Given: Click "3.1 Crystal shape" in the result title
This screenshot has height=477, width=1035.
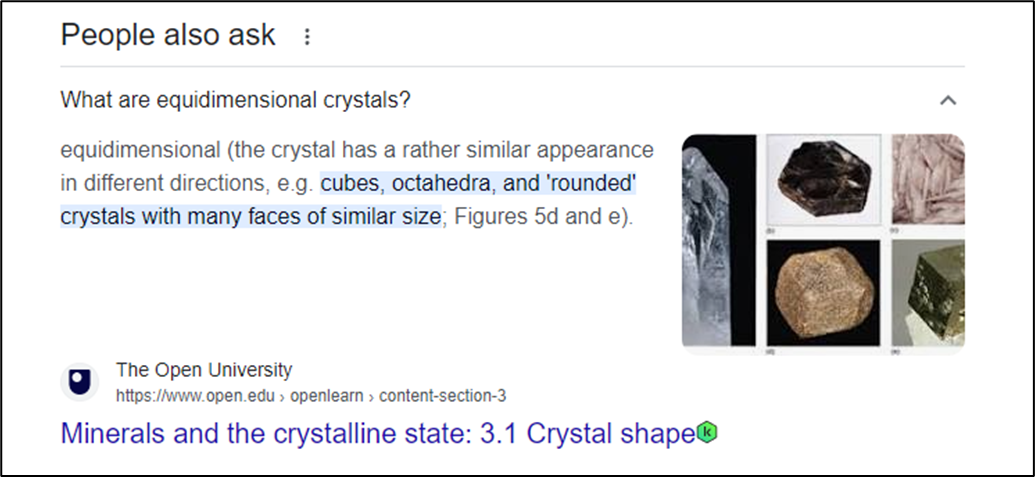Looking at the screenshot, I should click(610, 434).
